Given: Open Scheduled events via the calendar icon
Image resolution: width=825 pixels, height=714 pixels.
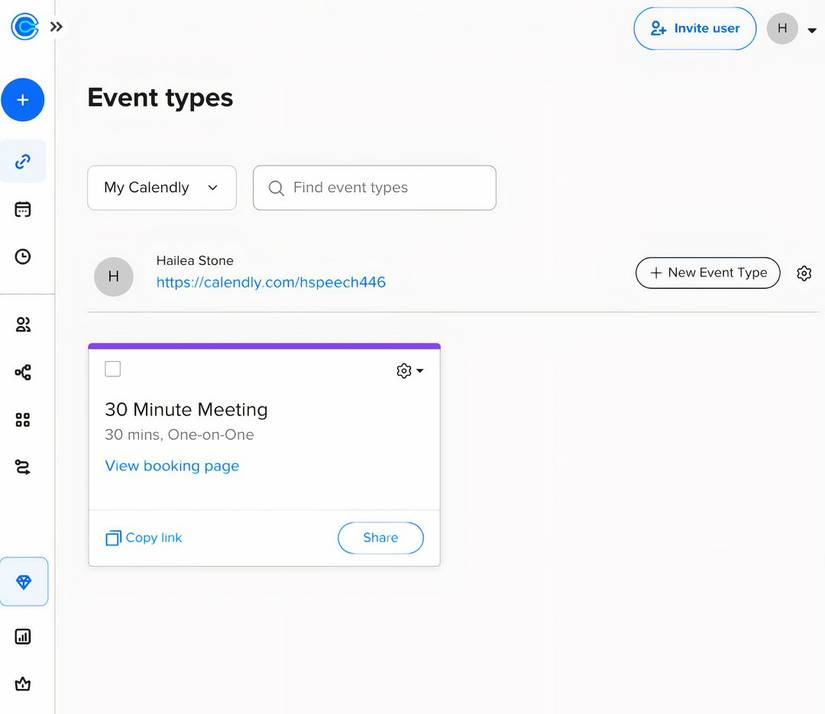Looking at the screenshot, I should (23, 208).
